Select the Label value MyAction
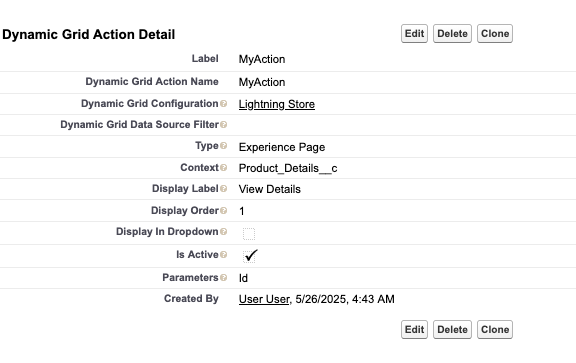 click(x=262, y=59)
